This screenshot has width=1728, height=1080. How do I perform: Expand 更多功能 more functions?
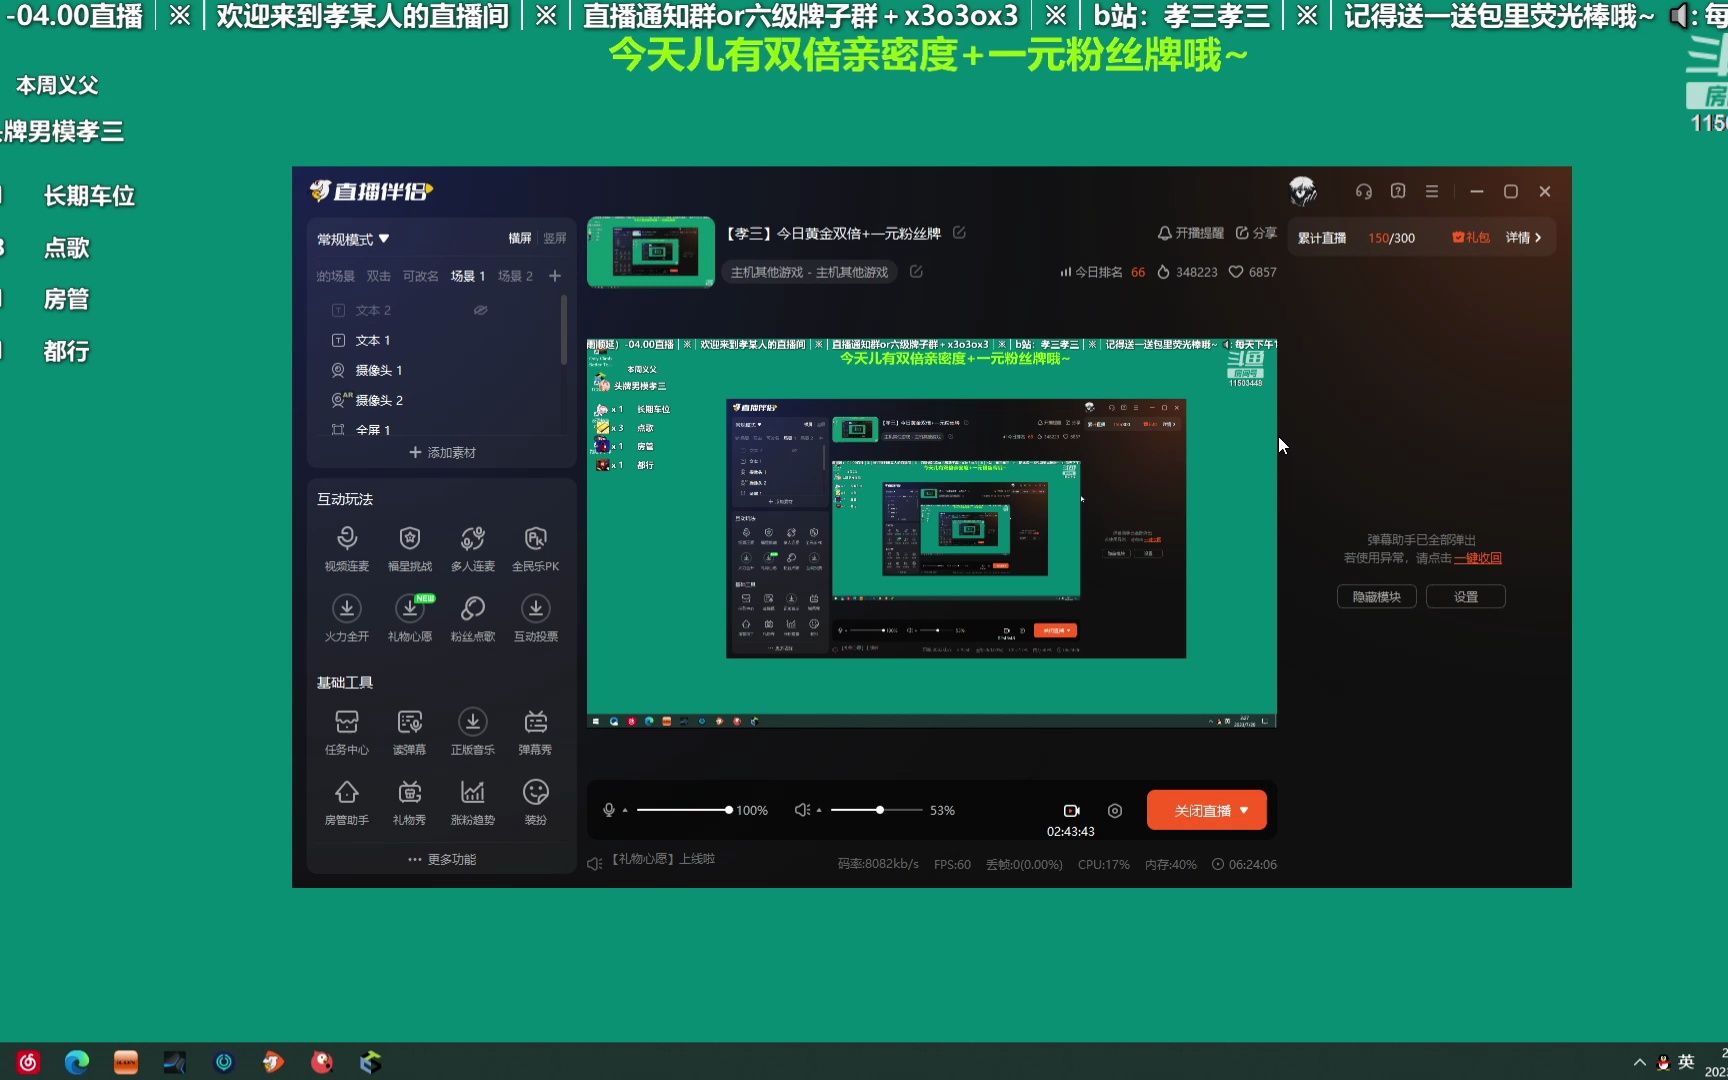pyautogui.click(x=442, y=859)
